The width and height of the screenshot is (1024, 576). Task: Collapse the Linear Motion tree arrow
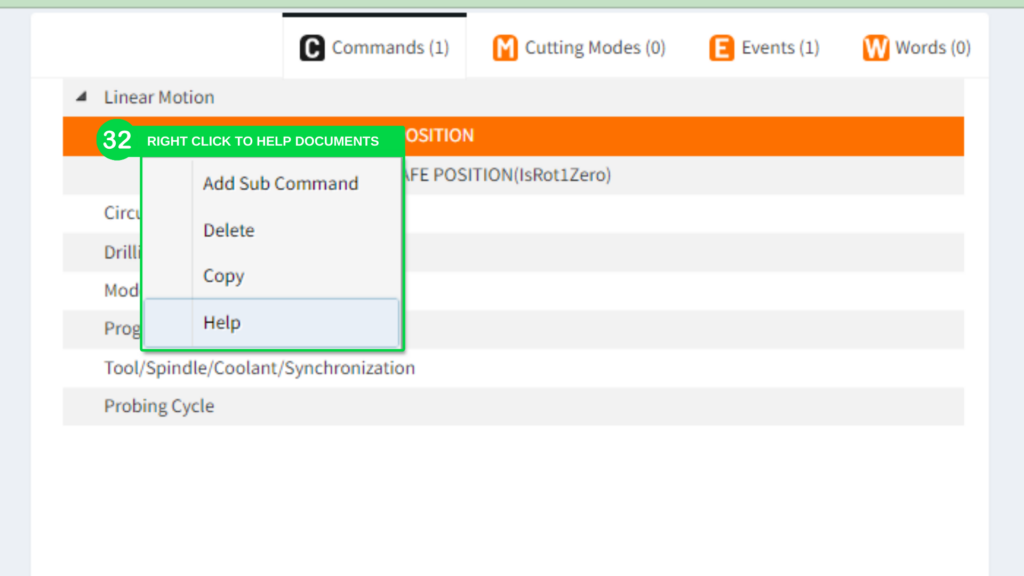[x=81, y=97]
